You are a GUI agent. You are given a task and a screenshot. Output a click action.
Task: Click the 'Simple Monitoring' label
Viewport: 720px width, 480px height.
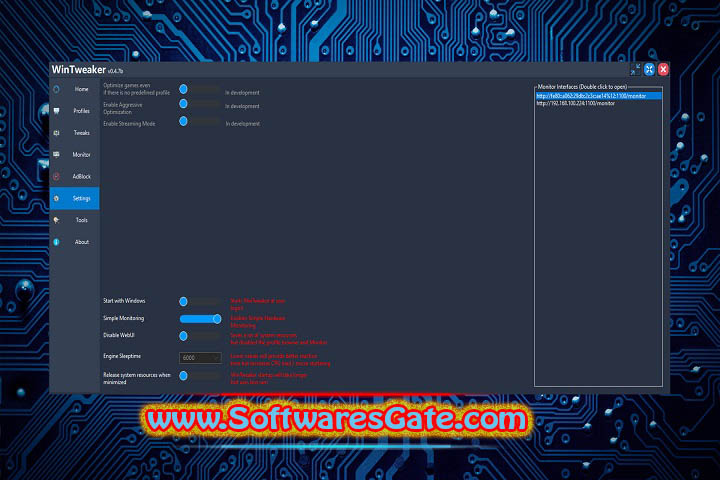coord(124,318)
